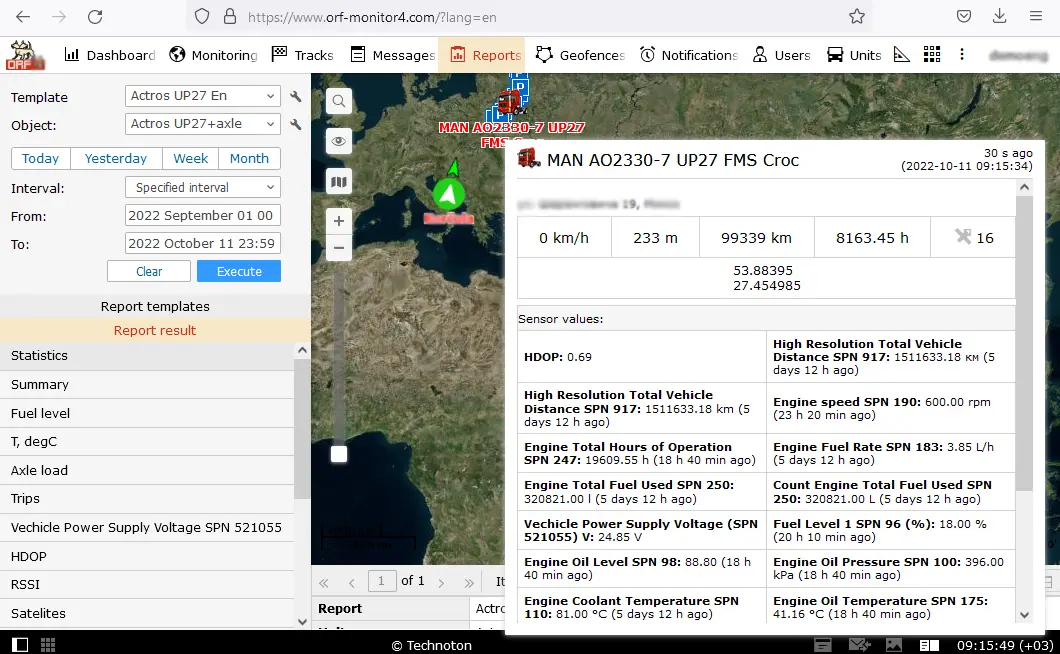Screen dimensions: 1060x654
Task: Open the apps grid icon in top bar
Action: click(x=932, y=55)
